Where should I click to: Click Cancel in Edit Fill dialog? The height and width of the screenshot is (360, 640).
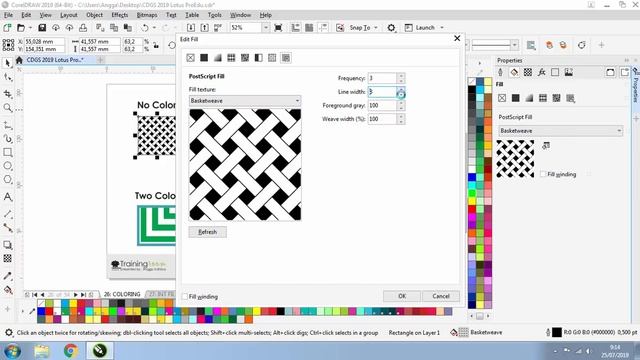(x=441, y=296)
